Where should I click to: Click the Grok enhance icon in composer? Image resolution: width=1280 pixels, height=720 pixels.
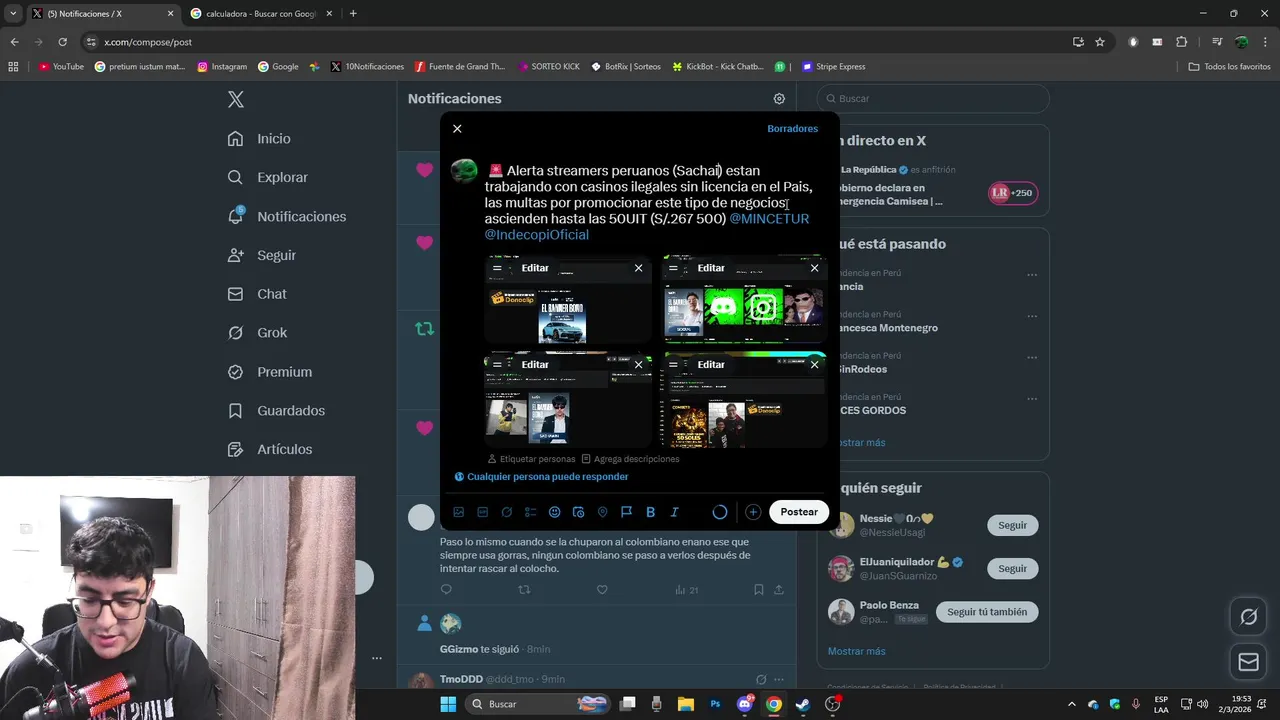[507, 512]
